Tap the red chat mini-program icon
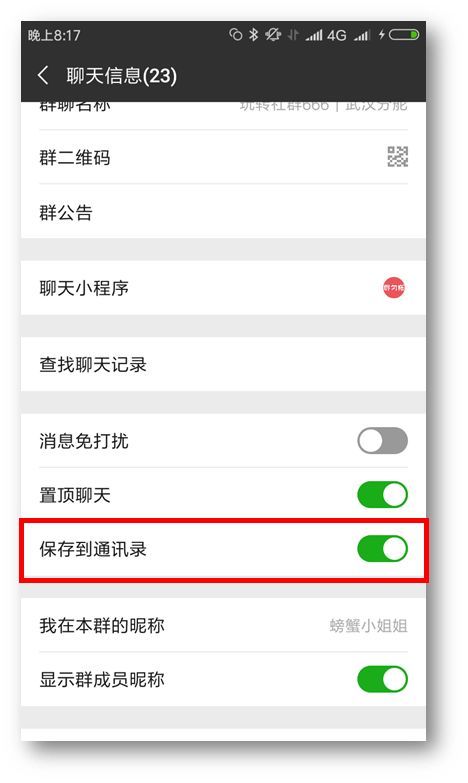This screenshot has width=468, height=783. (394, 288)
